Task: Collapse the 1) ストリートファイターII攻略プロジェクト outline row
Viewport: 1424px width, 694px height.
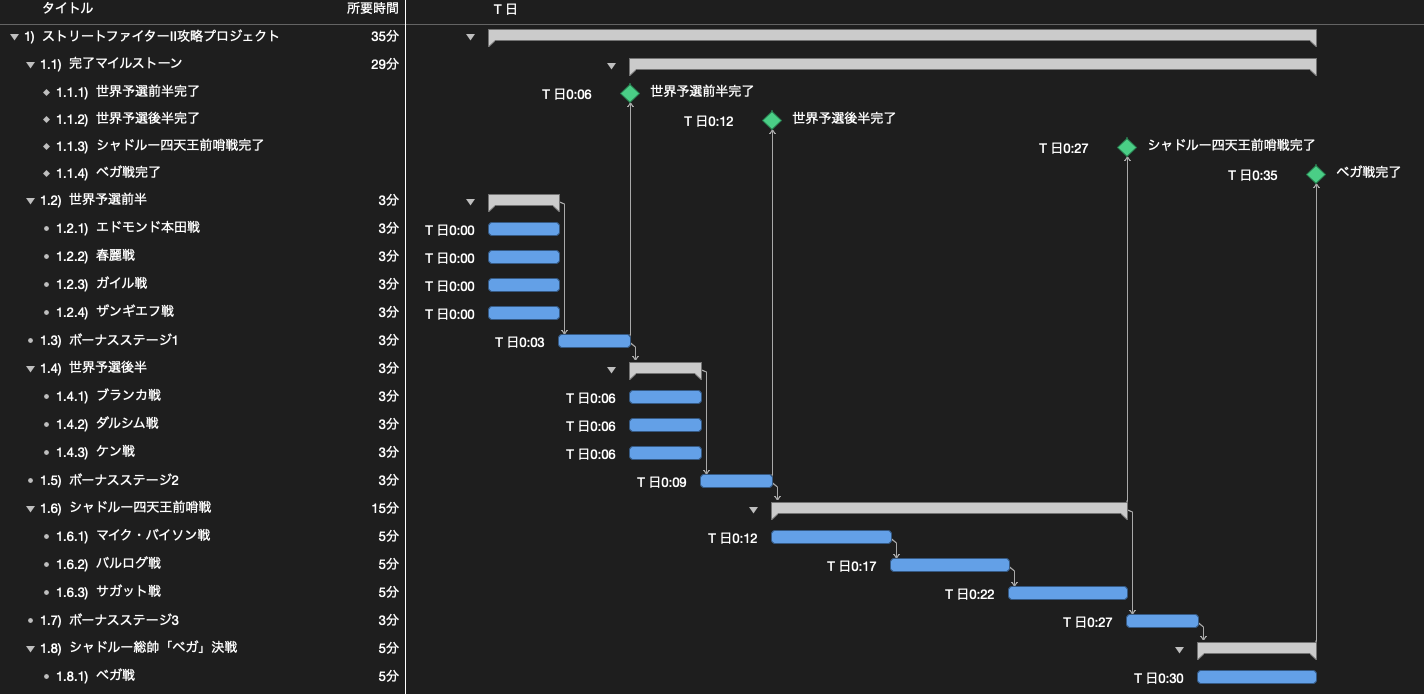Action: tap(14, 37)
